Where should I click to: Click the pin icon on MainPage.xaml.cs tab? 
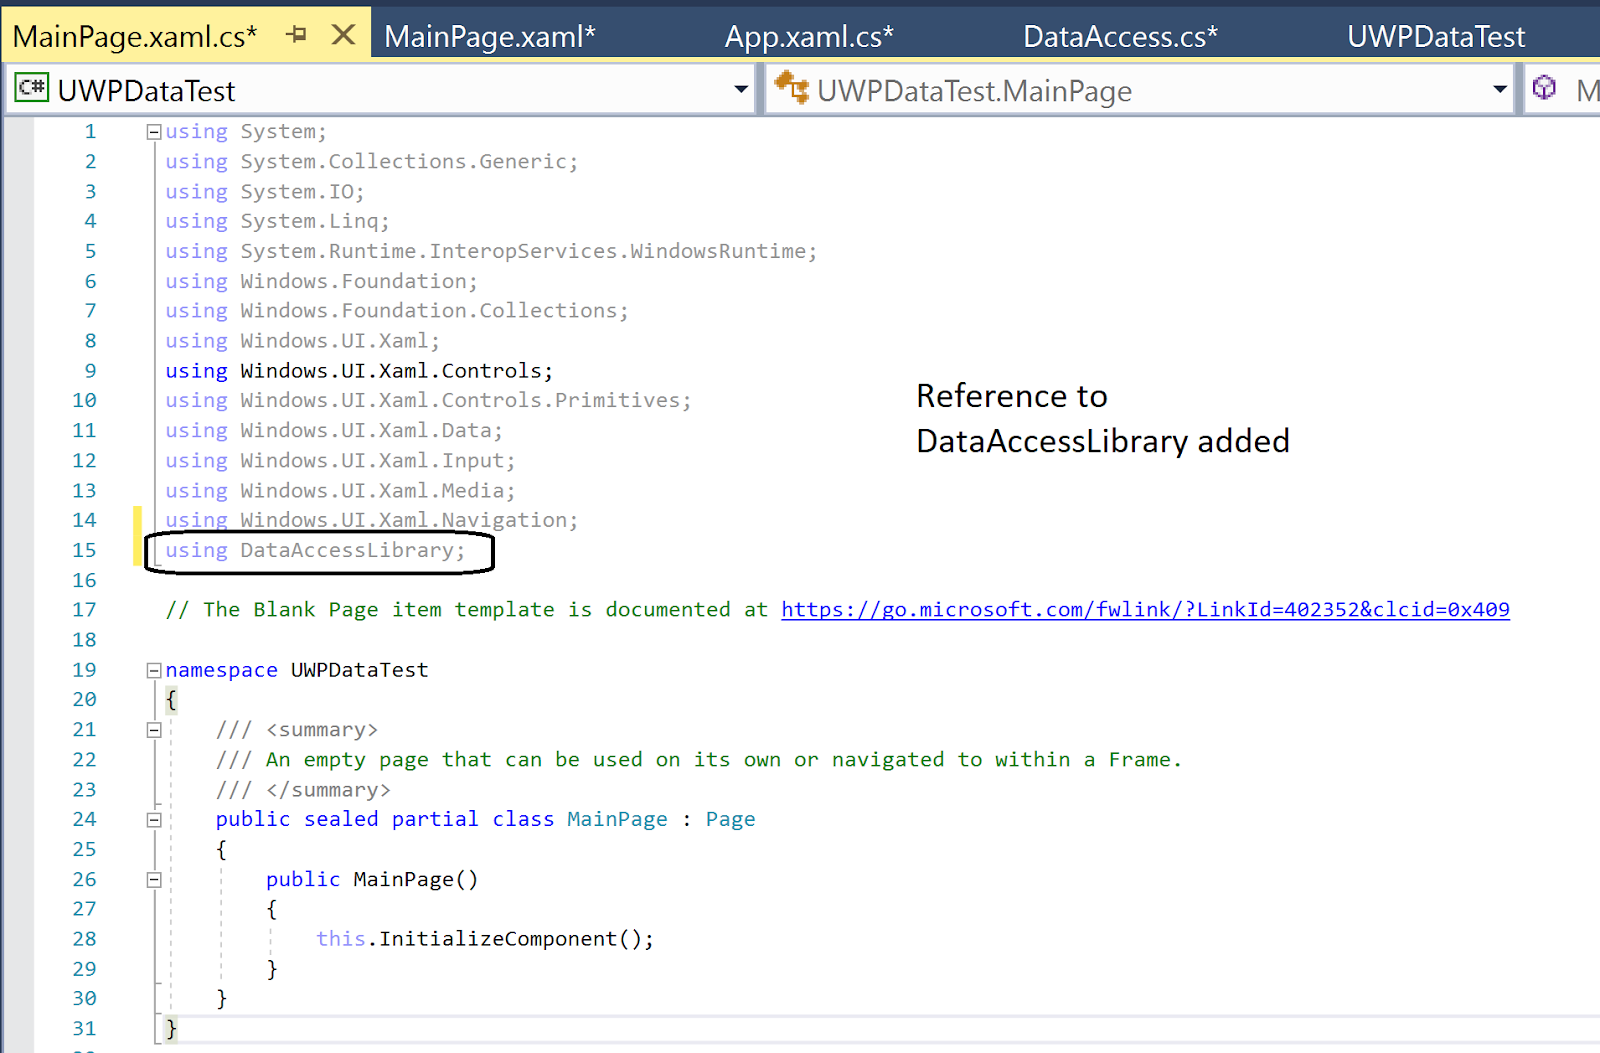pos(297,34)
